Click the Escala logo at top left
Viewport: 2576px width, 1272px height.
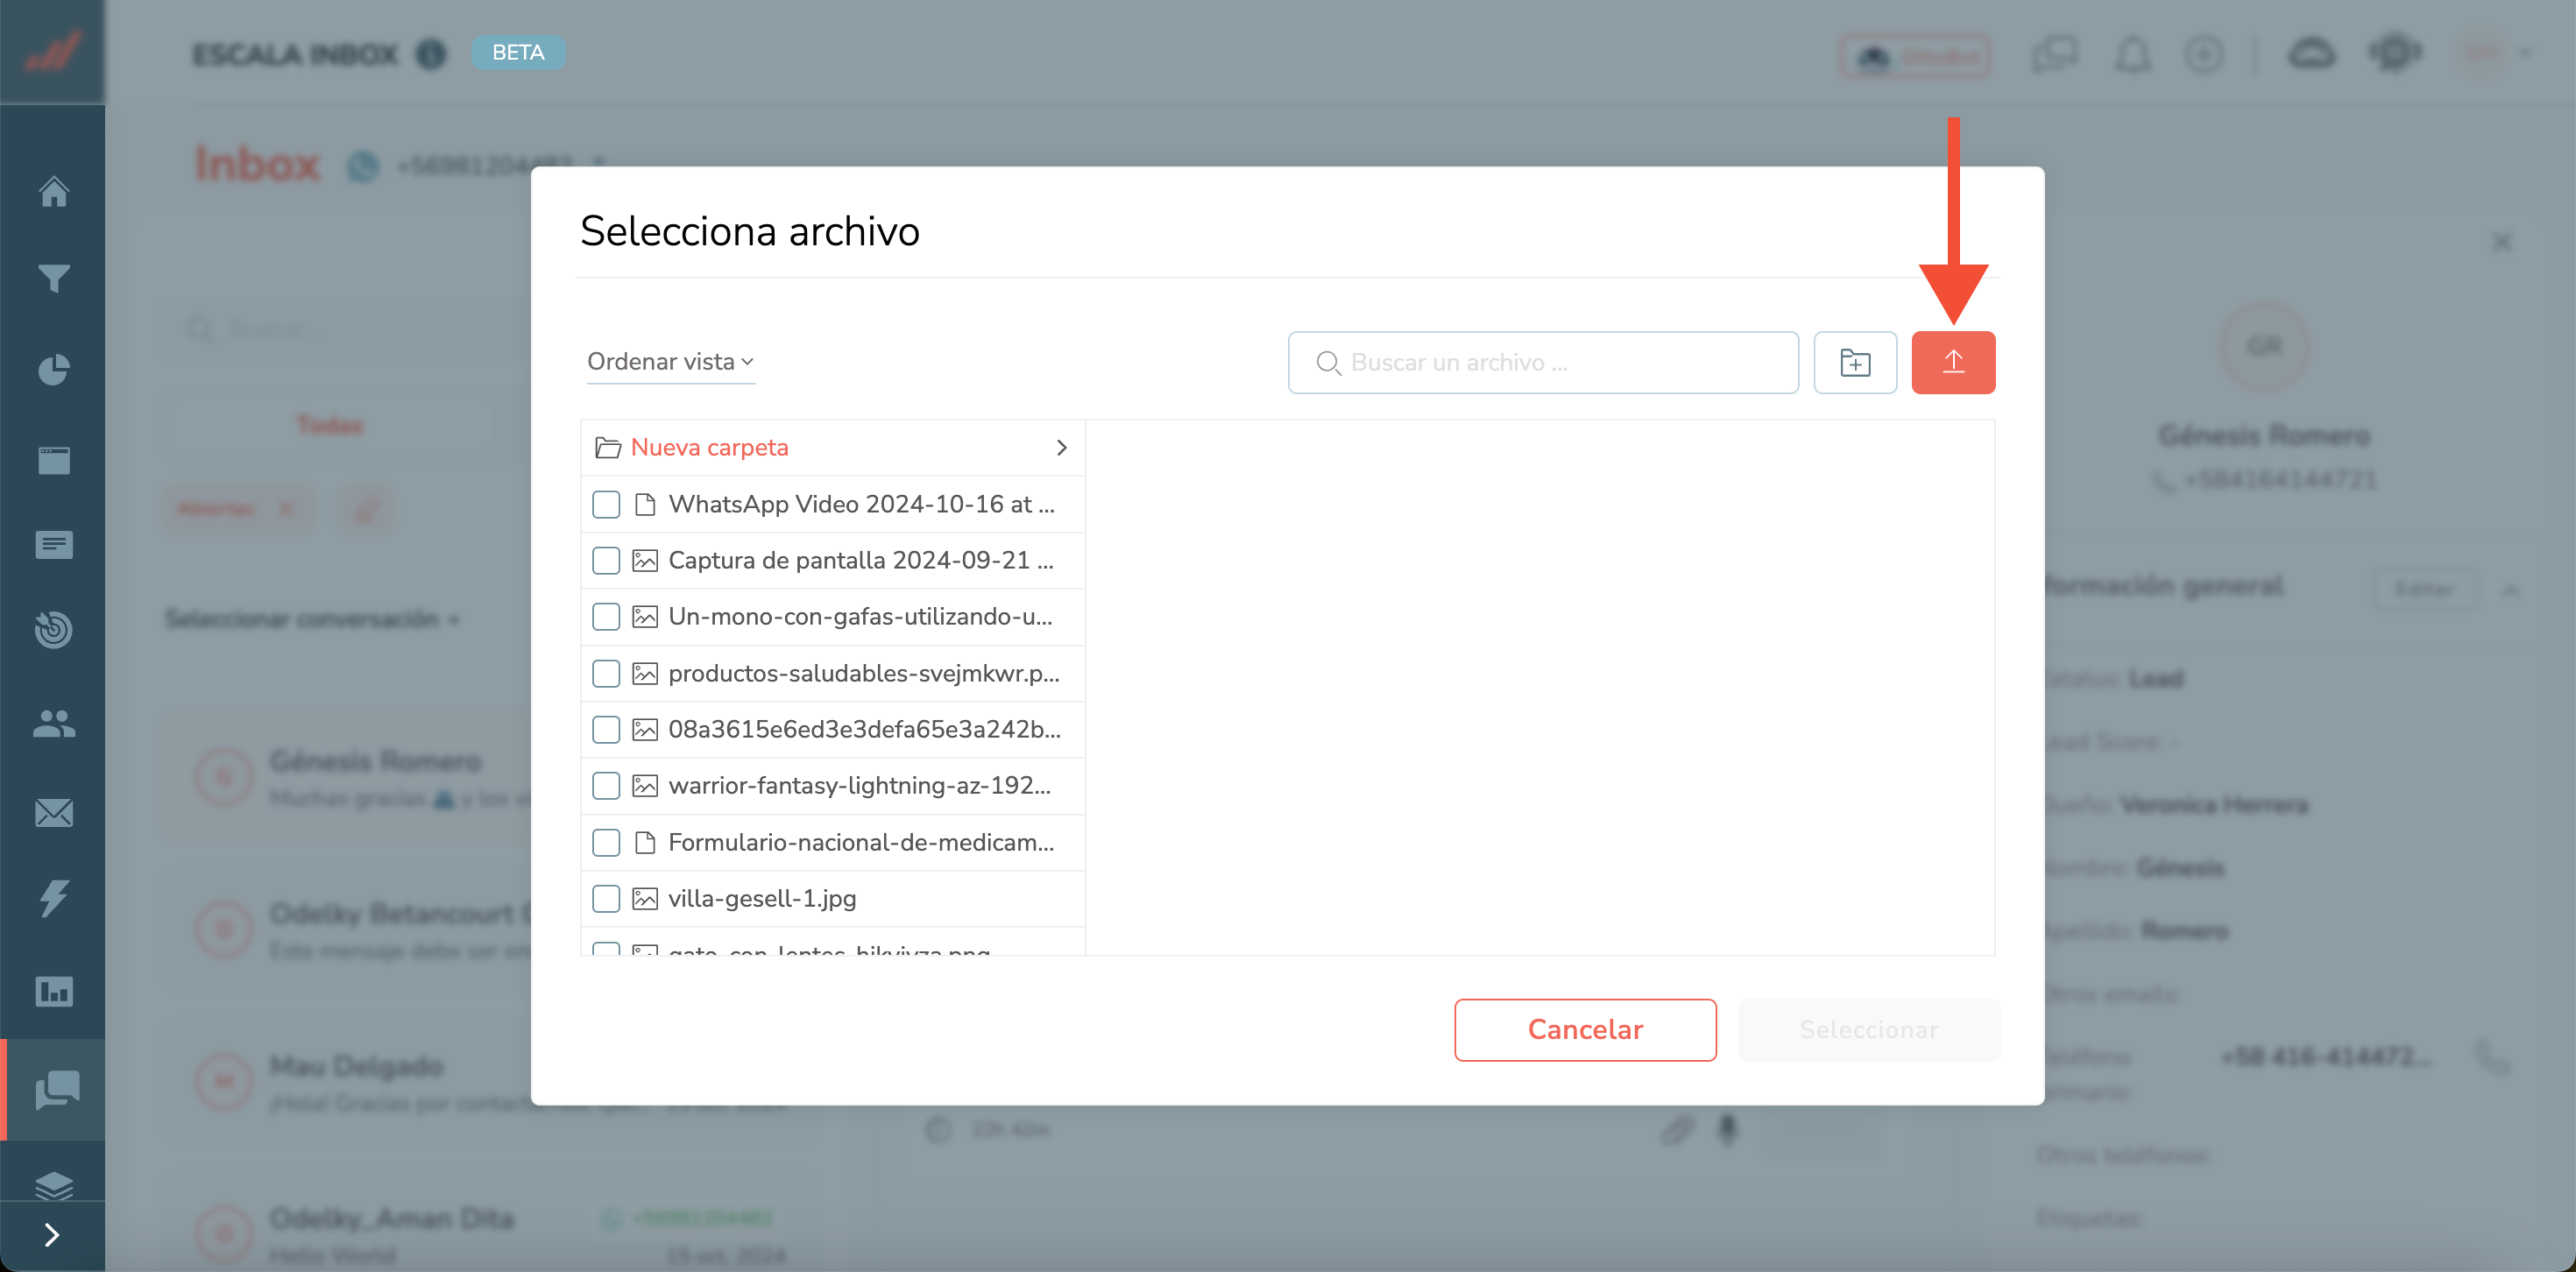coord(52,51)
